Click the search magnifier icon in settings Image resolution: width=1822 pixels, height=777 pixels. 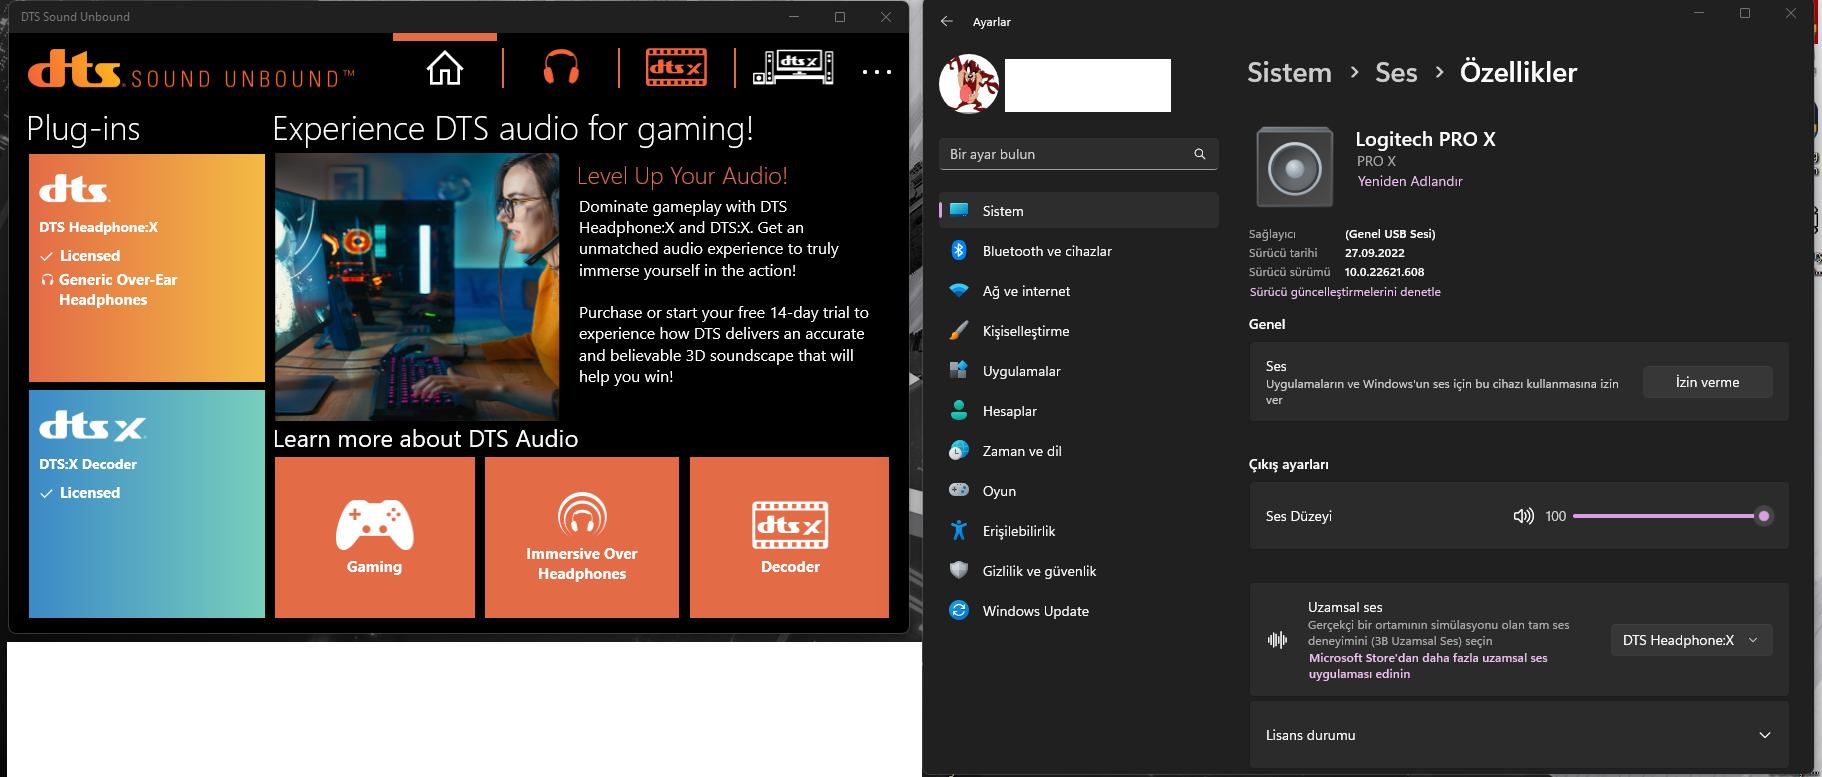[1200, 154]
